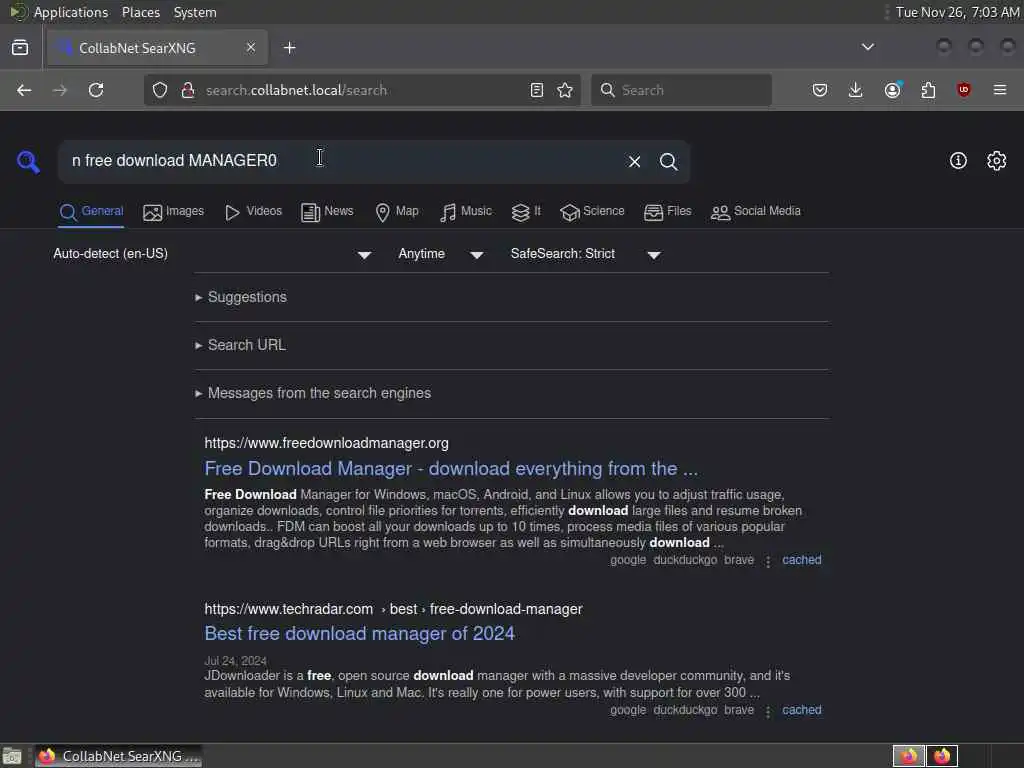Open Best free download manager of 2024
The height and width of the screenshot is (768, 1024).
[x=360, y=633]
